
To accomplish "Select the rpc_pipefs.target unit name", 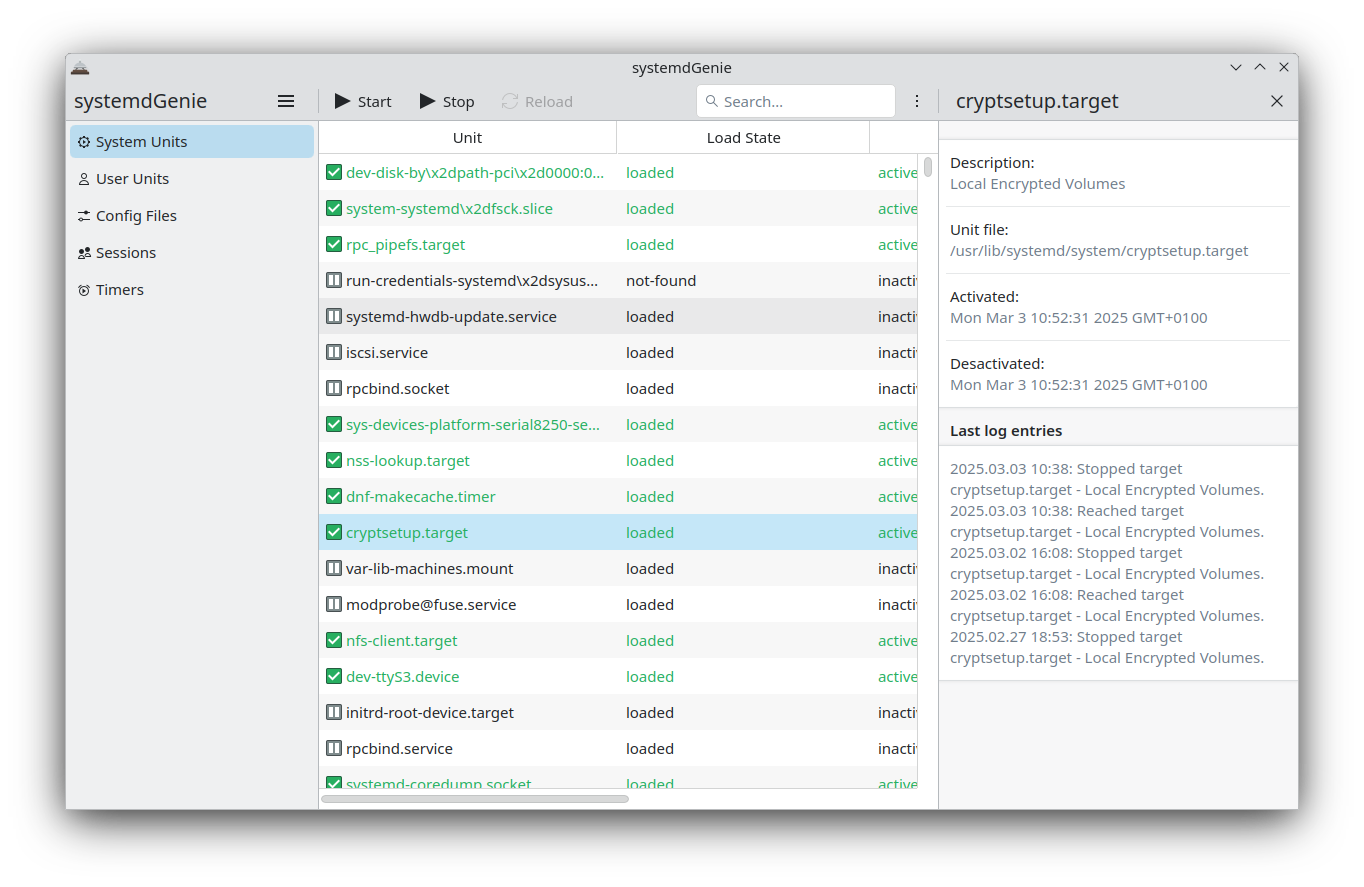I will pyautogui.click(x=405, y=245).
